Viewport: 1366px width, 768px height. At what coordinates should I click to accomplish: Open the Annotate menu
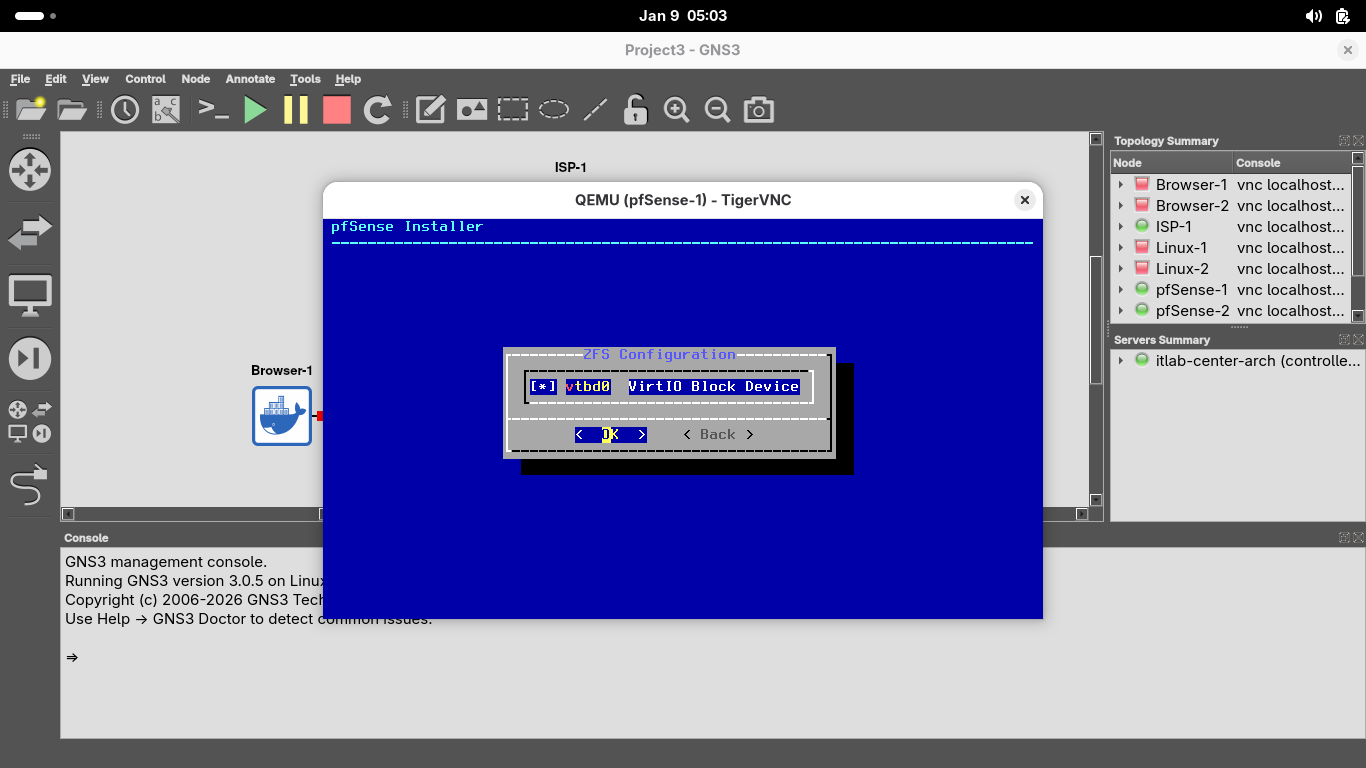tap(250, 79)
